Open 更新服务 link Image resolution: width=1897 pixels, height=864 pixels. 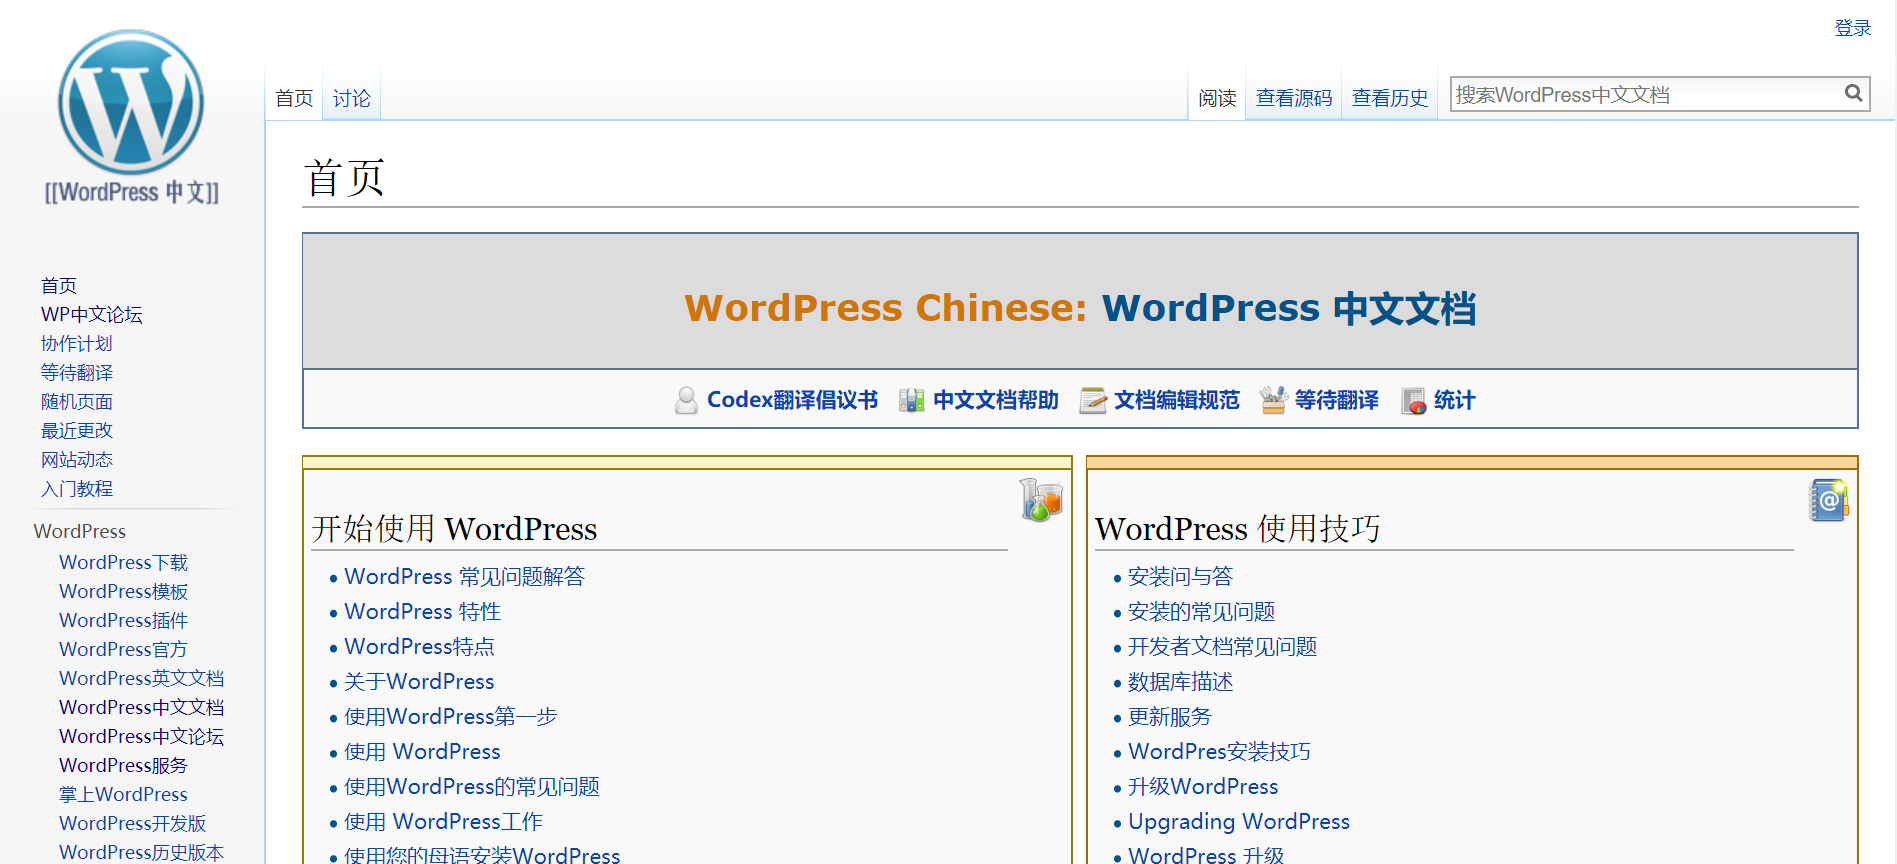(x=1170, y=717)
